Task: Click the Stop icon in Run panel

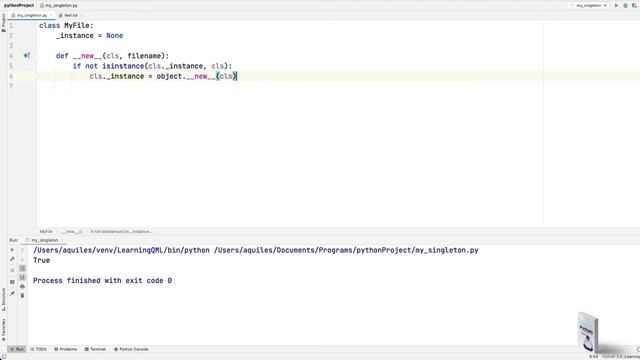Action: pyautogui.click(x=12, y=270)
